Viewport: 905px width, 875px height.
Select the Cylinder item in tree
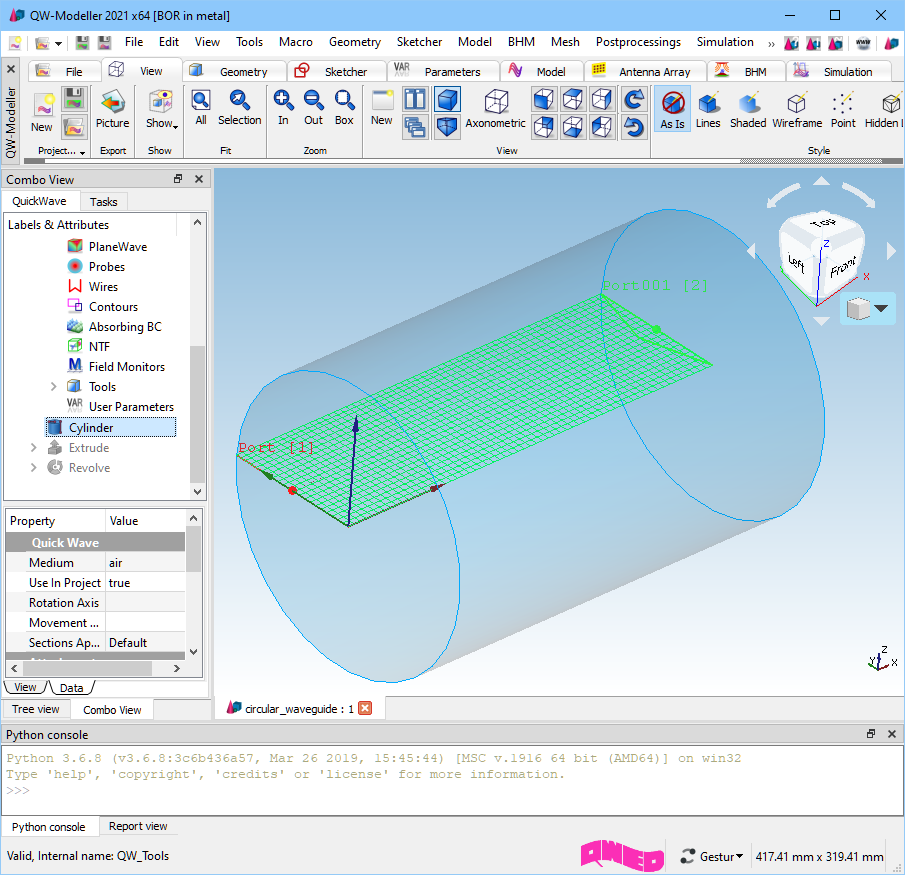pos(110,428)
